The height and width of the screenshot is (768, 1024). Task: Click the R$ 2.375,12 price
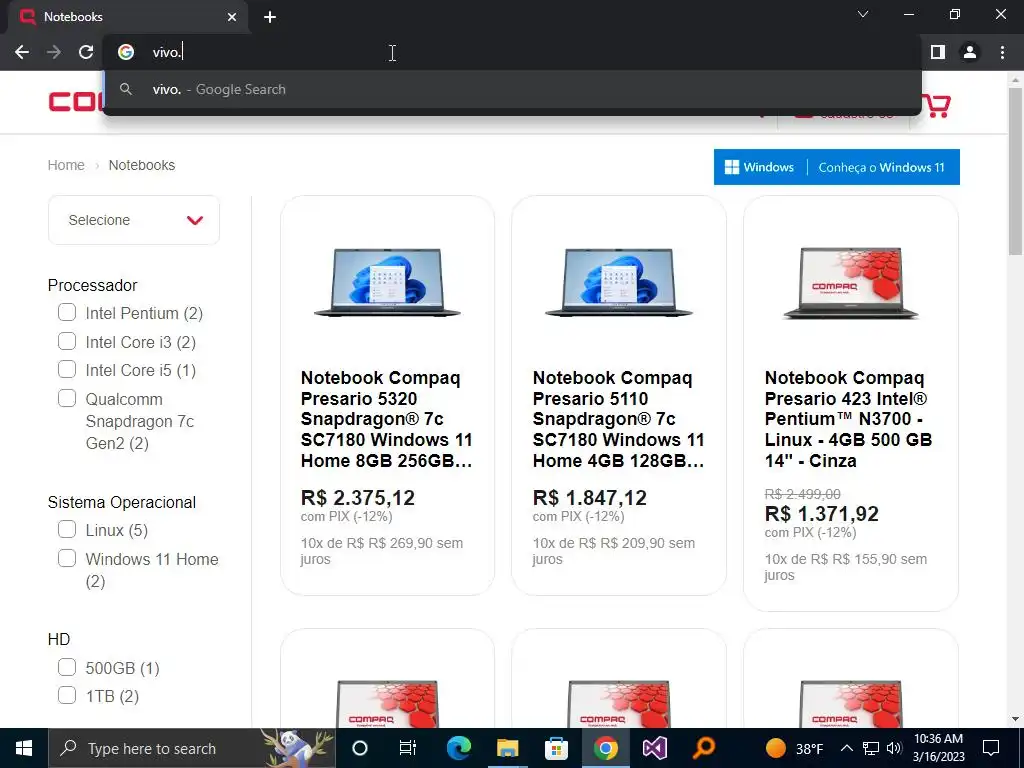click(358, 498)
